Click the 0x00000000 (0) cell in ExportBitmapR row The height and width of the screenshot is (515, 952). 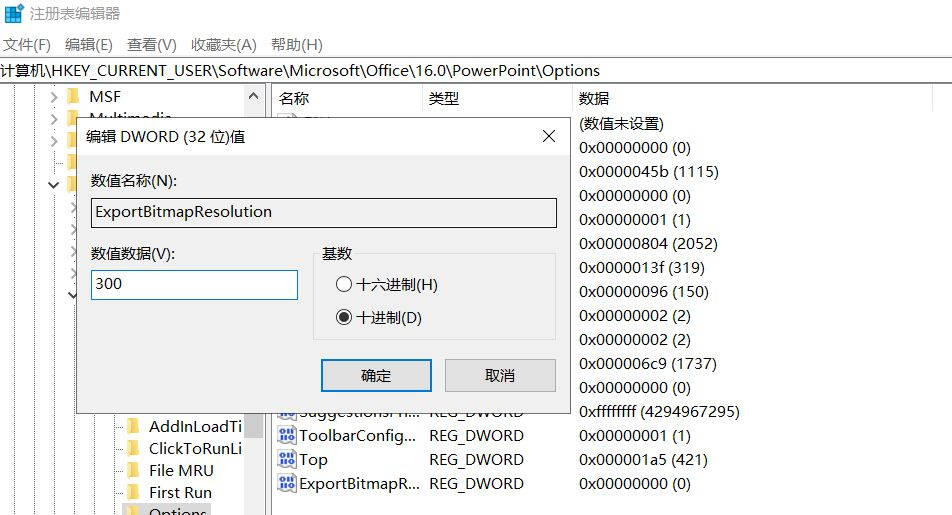pyautogui.click(x=634, y=484)
